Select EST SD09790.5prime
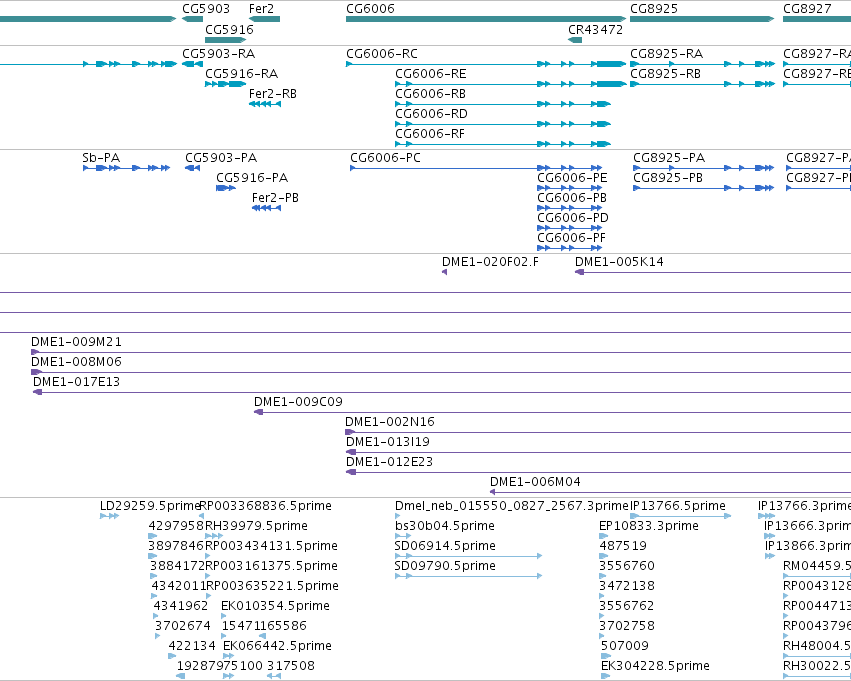This screenshot has height=681, width=851. coord(468,577)
